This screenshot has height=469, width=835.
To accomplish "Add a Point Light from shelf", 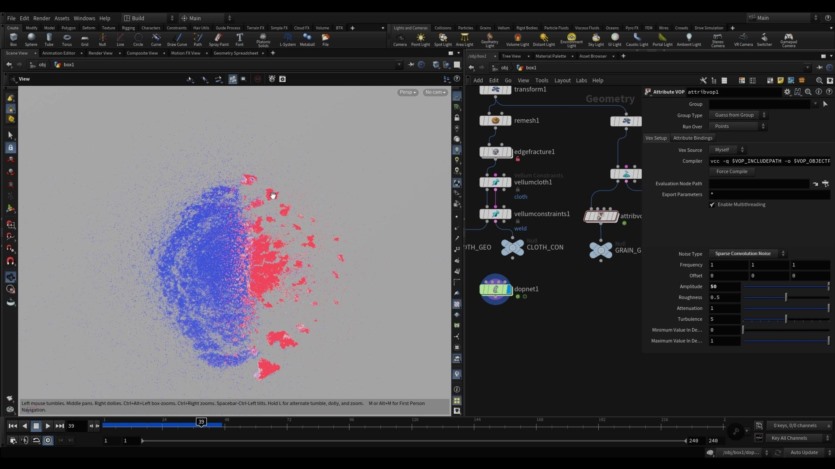I will pyautogui.click(x=420, y=40).
